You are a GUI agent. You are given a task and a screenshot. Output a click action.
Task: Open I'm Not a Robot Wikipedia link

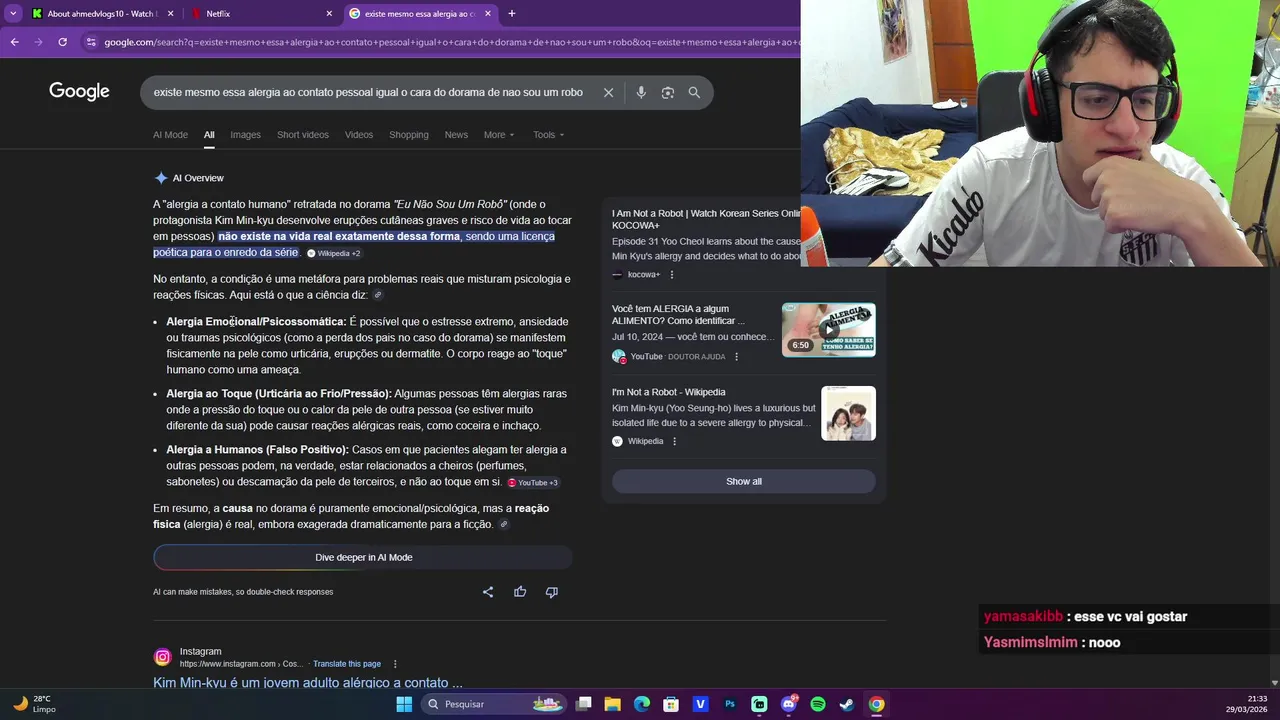point(669,392)
